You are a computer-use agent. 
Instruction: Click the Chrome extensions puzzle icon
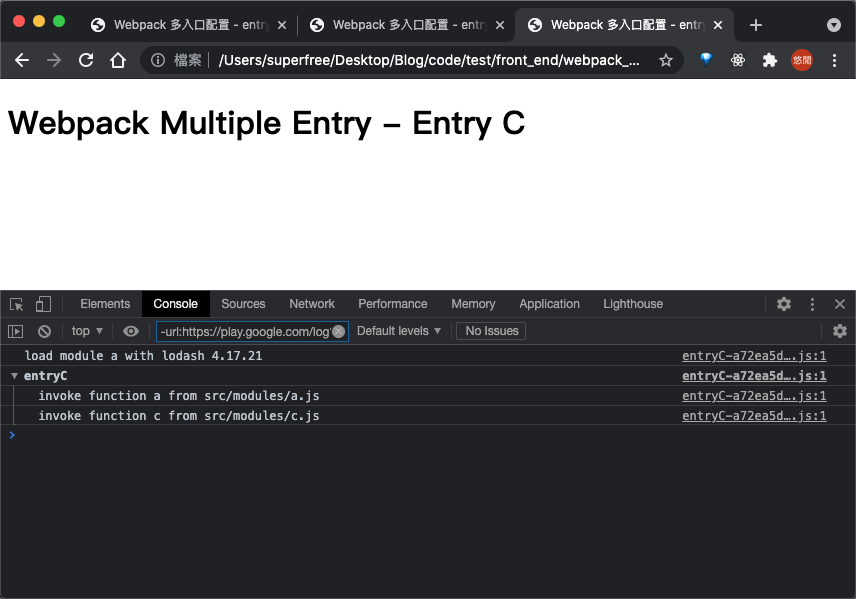[x=770, y=60]
